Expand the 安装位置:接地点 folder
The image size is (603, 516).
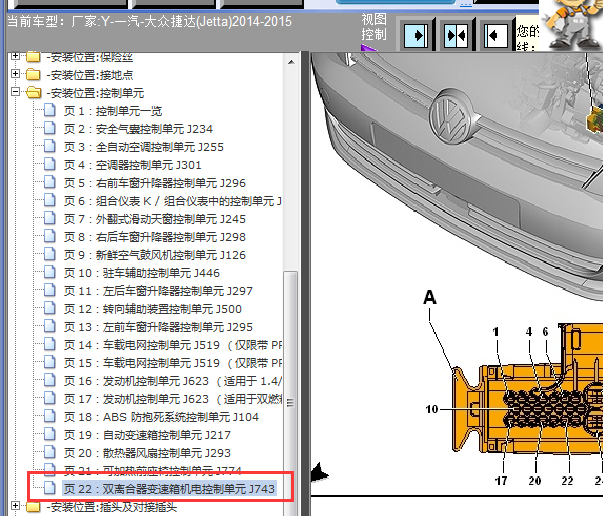pos(15,73)
